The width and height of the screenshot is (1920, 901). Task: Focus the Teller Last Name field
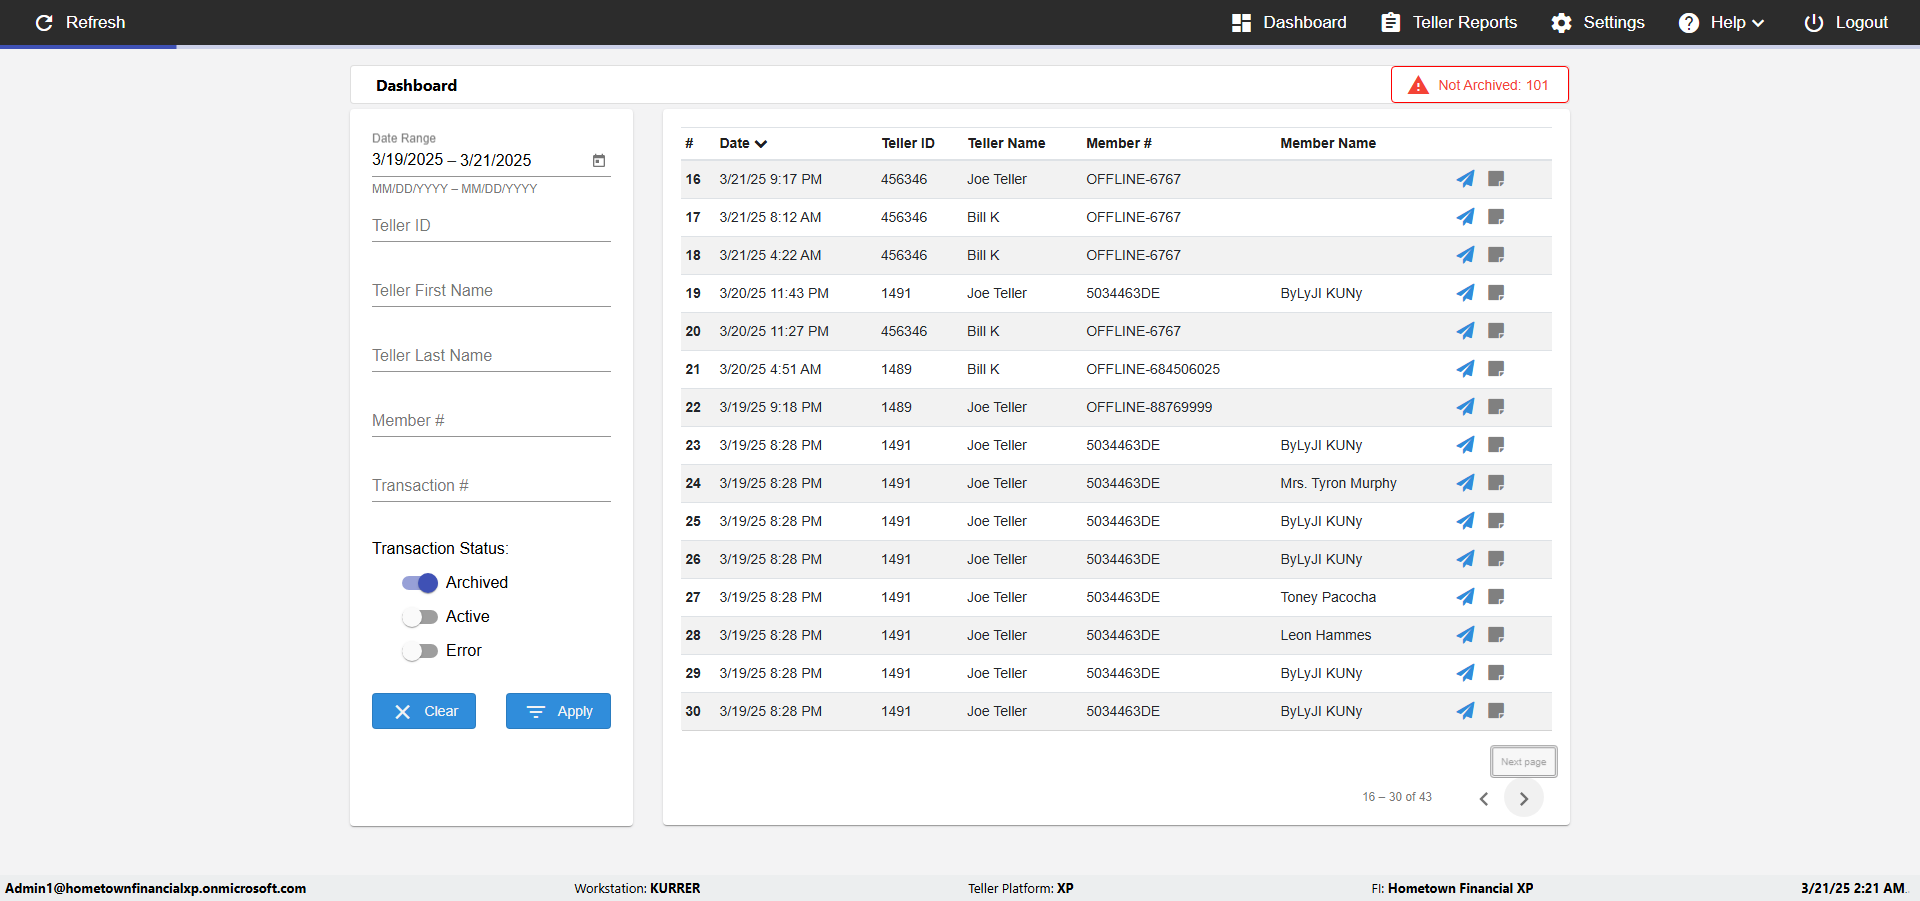[x=491, y=356]
